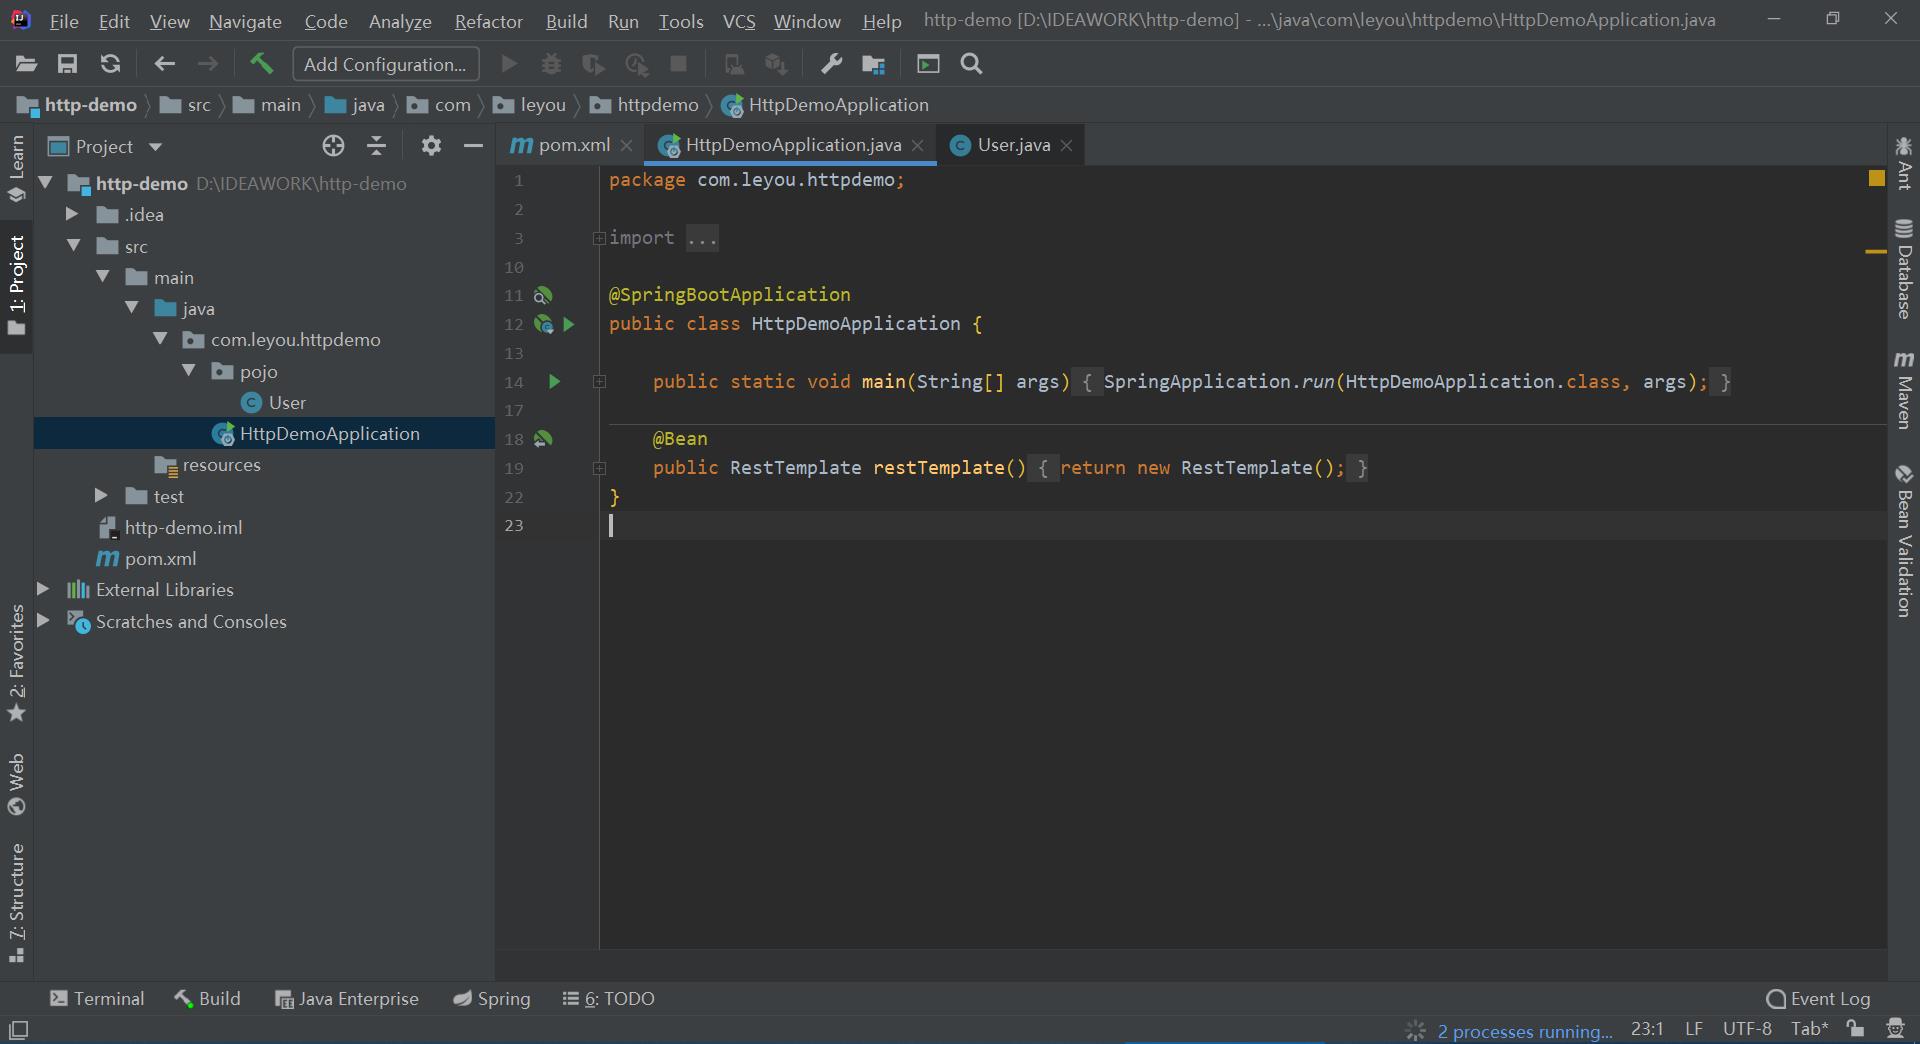The image size is (1920, 1044).
Task: Hide the Project panel with the minus icon
Action: 473,146
